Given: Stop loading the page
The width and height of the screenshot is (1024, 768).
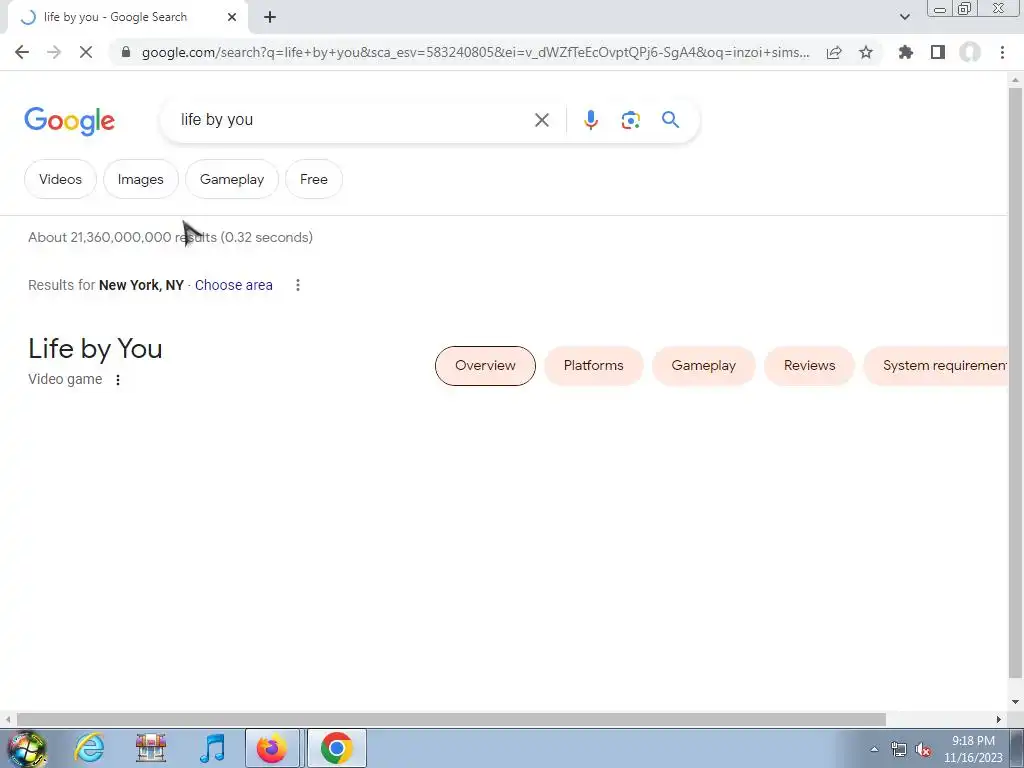Looking at the screenshot, I should 86,52.
